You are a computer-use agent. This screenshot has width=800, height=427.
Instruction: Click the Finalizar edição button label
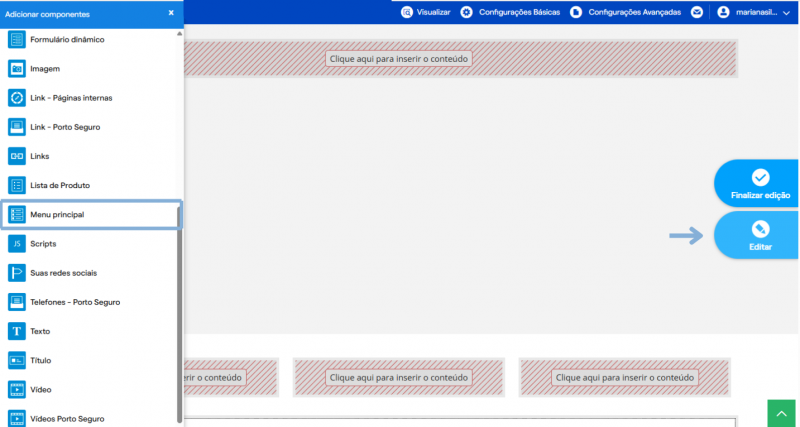click(760, 195)
